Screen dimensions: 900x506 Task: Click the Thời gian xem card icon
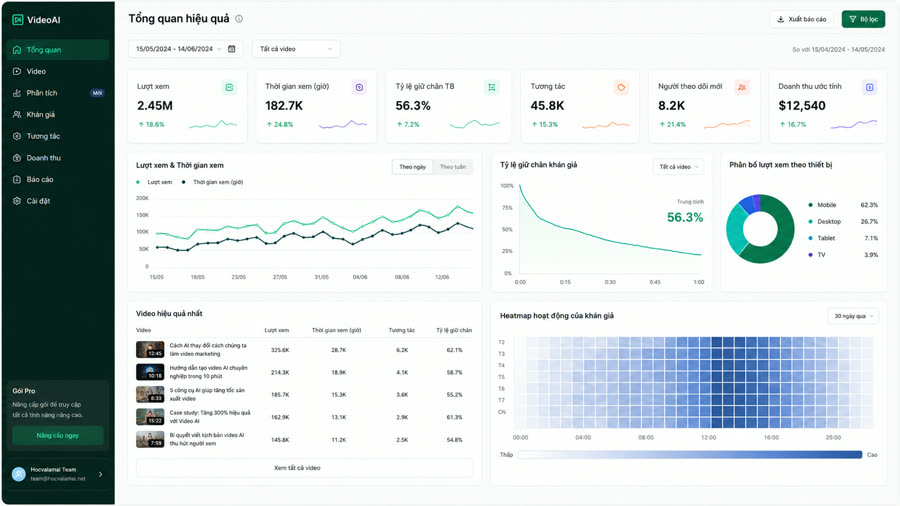[359, 87]
